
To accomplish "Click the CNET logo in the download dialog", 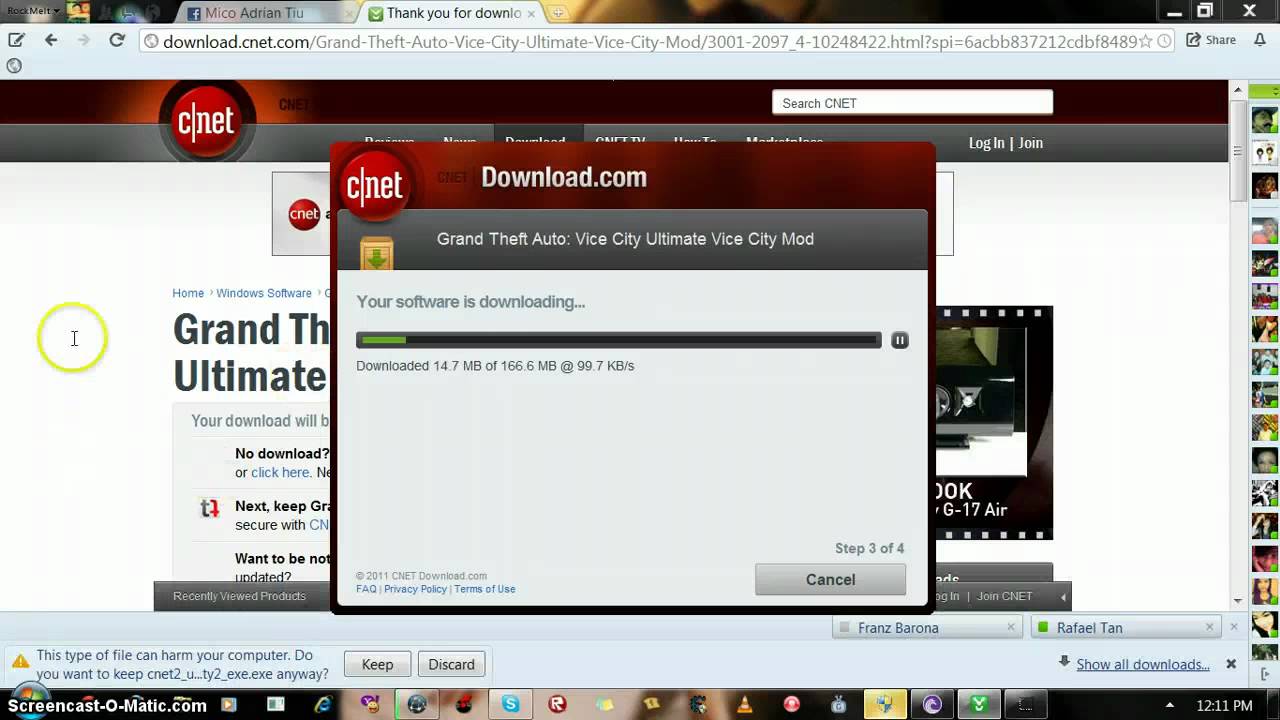I will (x=375, y=185).
